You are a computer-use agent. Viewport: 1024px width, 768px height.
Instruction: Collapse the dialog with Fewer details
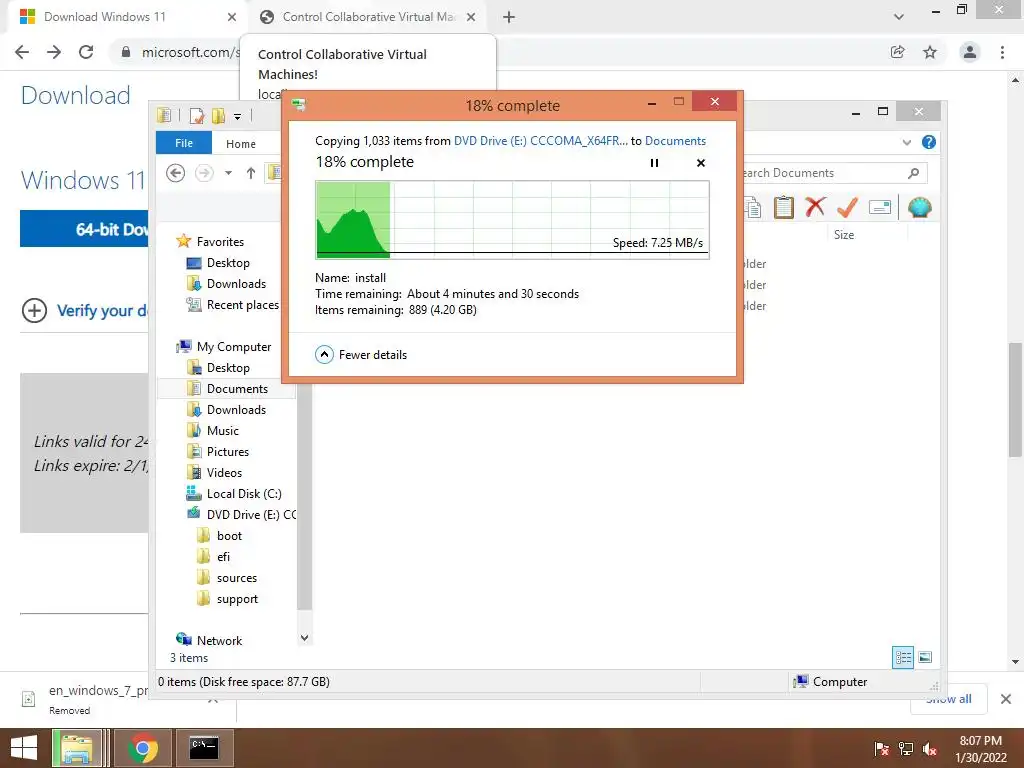[361, 355]
